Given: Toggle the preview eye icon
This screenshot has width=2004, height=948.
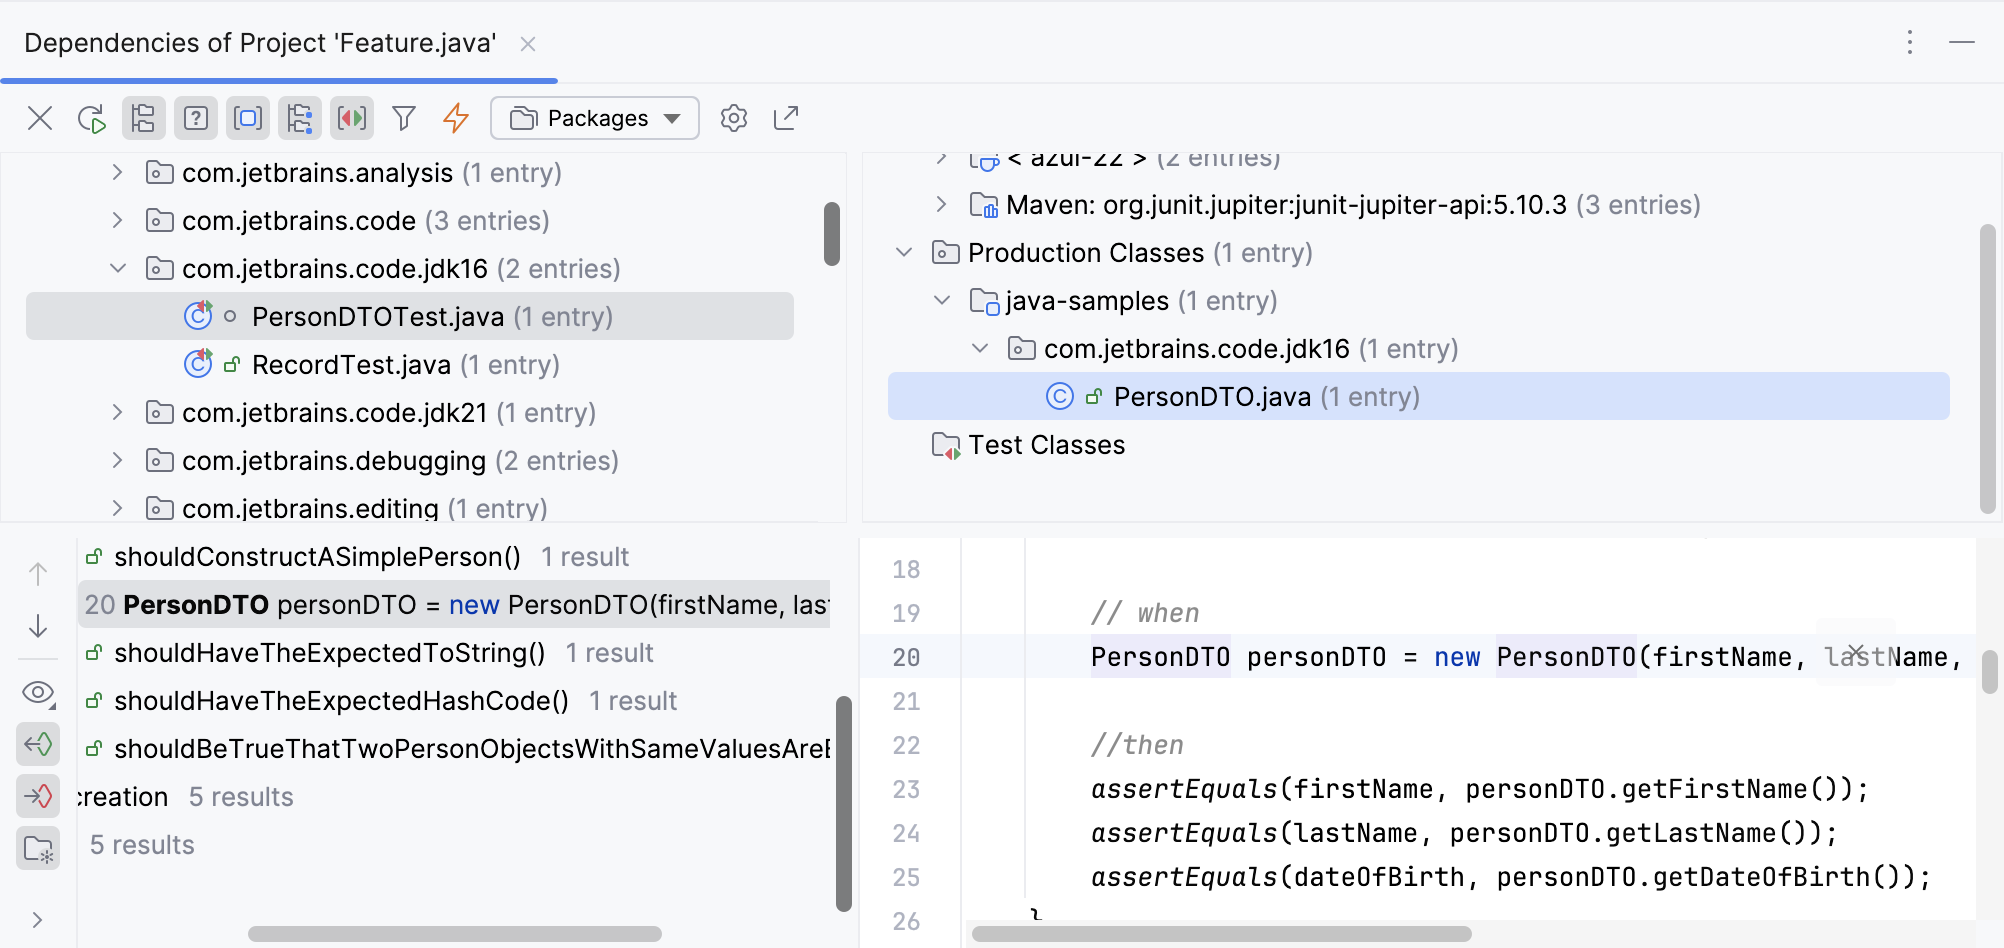Looking at the screenshot, I should point(38,693).
